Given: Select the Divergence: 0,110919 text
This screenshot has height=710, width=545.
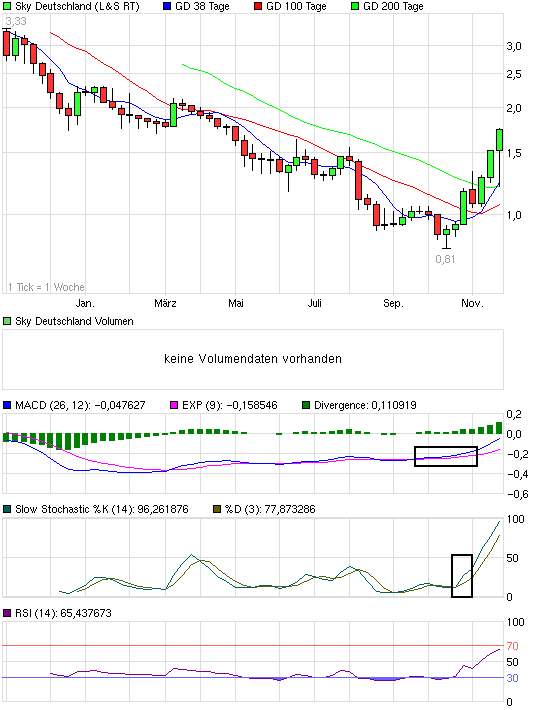Looking at the screenshot, I should click(365, 405).
